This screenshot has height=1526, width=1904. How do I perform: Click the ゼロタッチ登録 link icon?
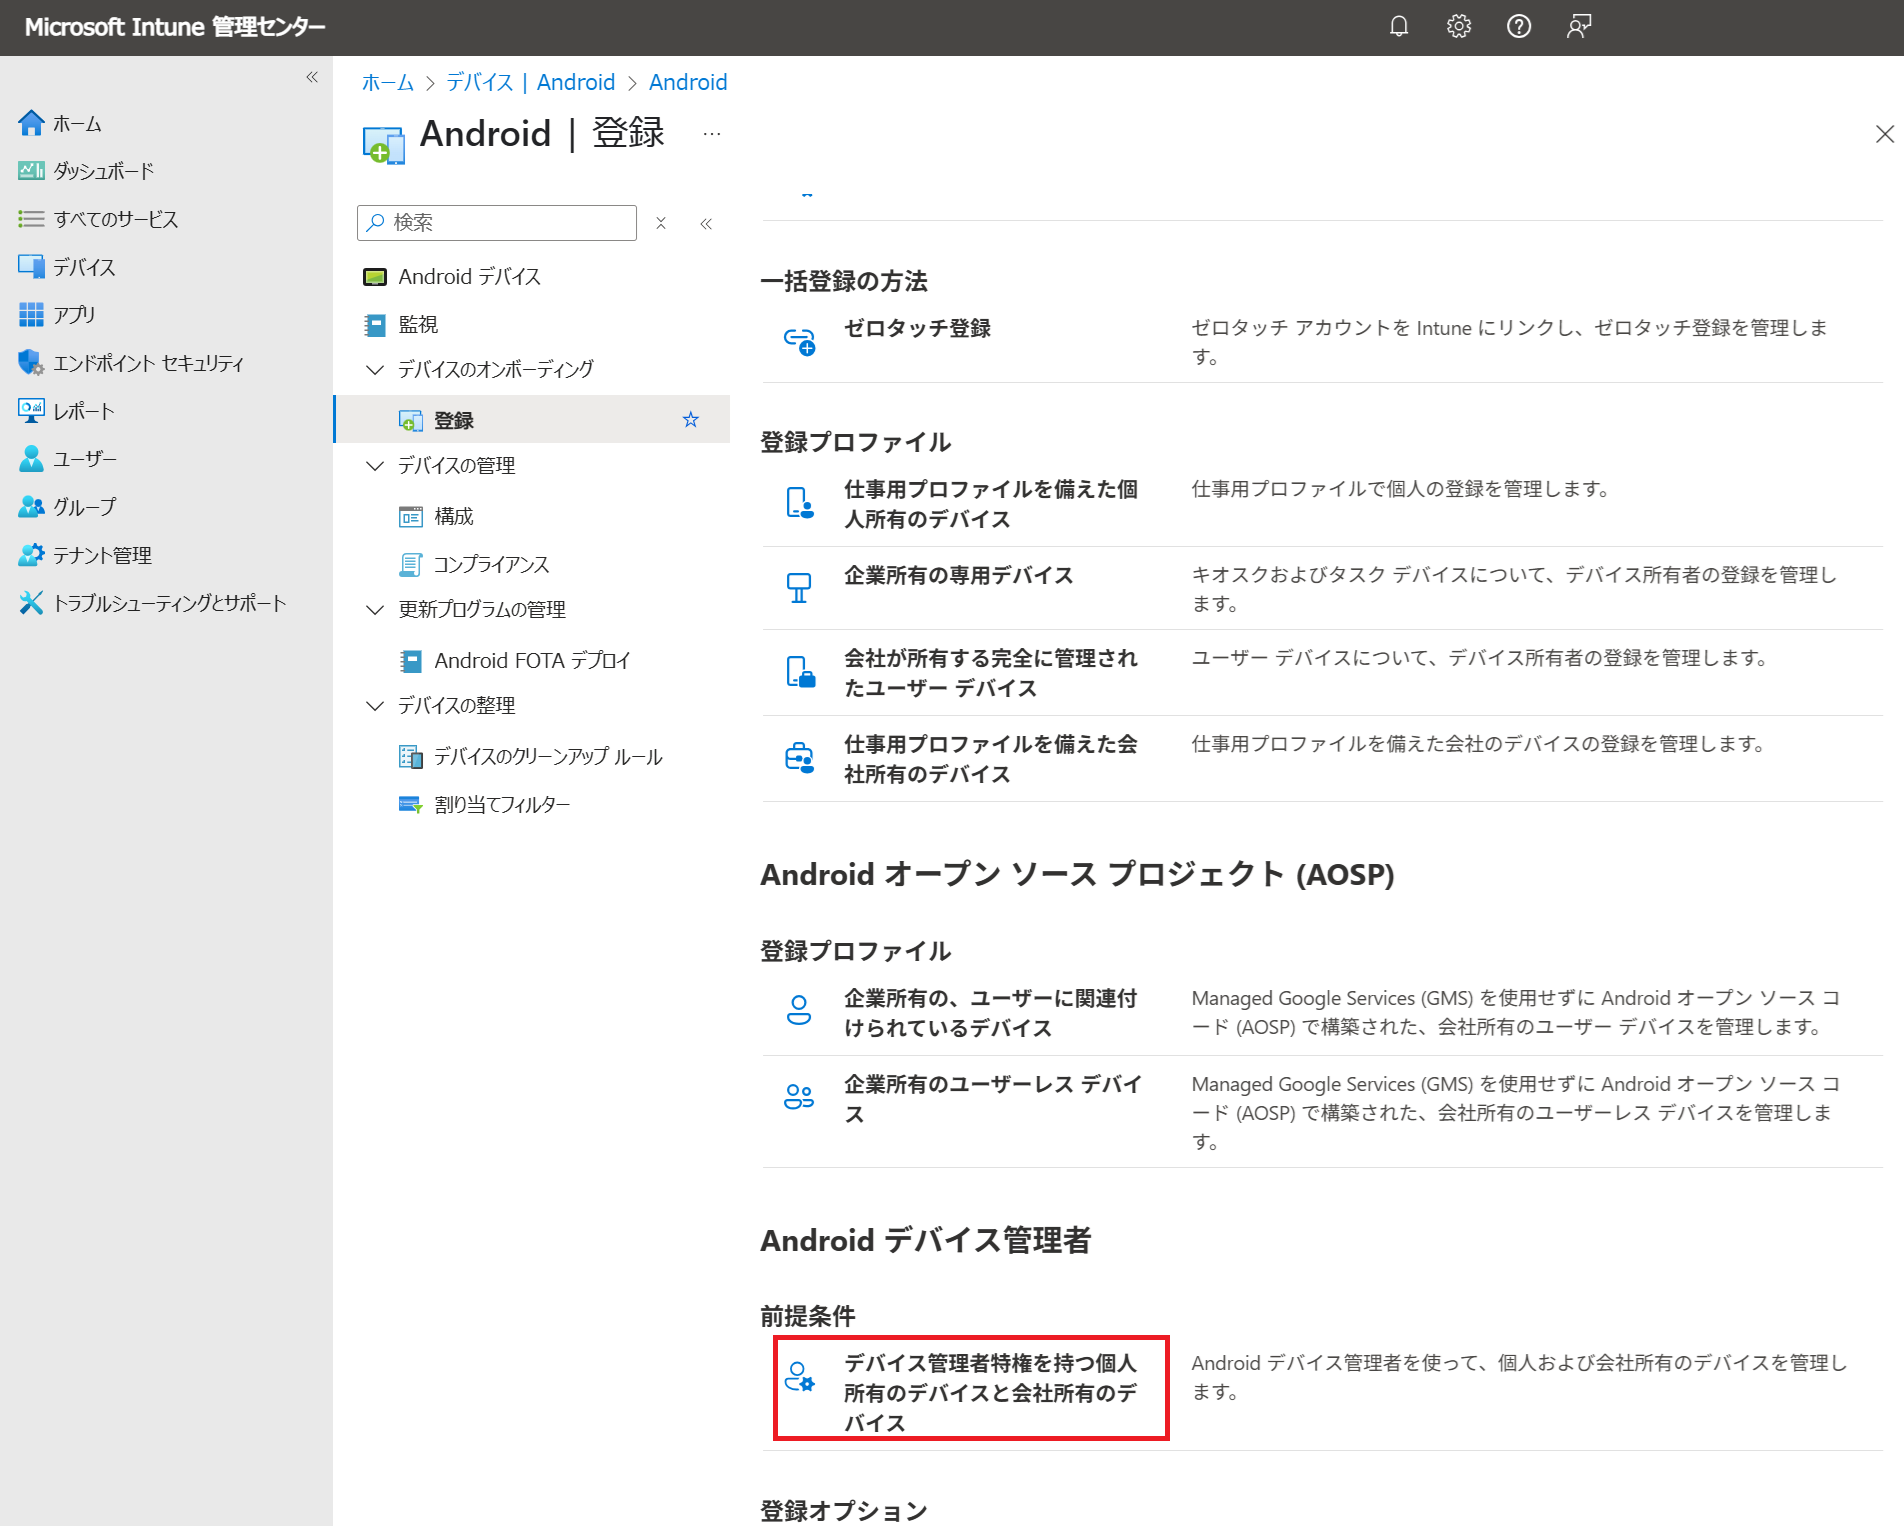[799, 341]
